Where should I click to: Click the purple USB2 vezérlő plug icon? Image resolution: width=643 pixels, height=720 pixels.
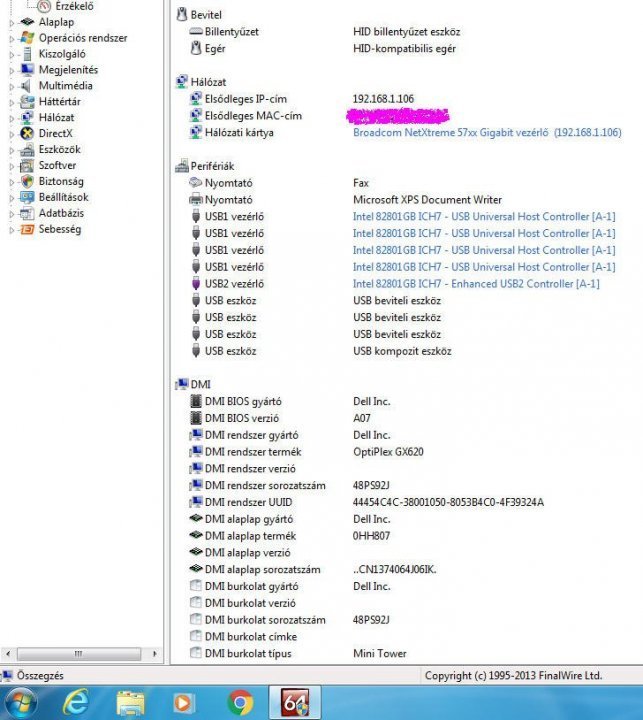[196, 283]
